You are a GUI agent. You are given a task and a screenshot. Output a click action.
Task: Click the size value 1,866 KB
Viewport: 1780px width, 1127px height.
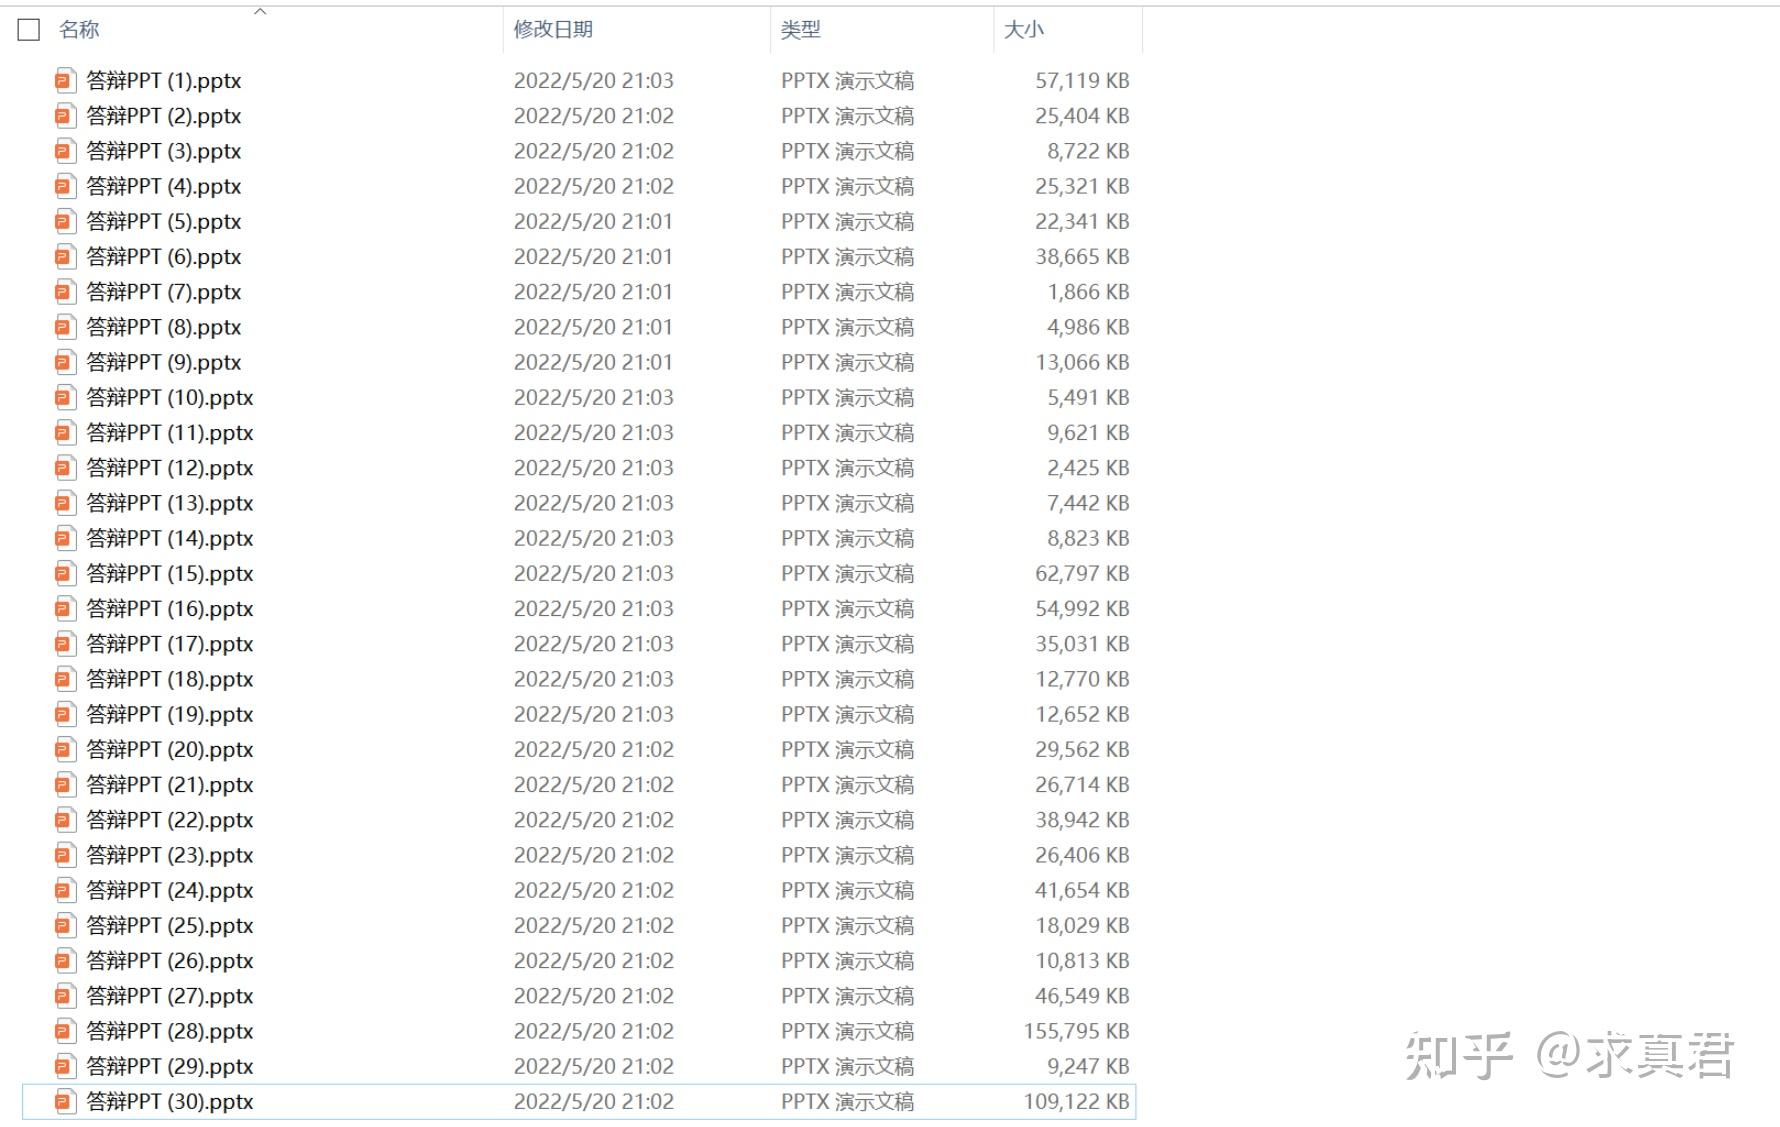(1088, 291)
